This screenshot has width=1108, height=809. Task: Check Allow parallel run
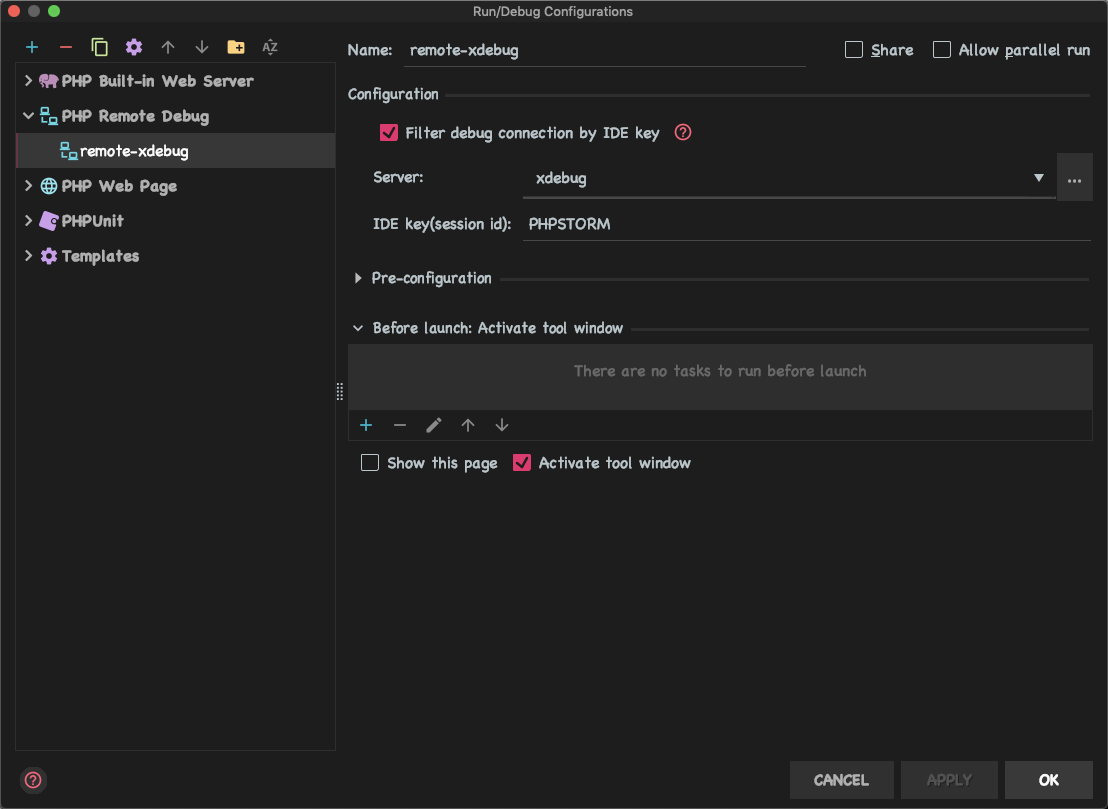[x=942, y=50]
